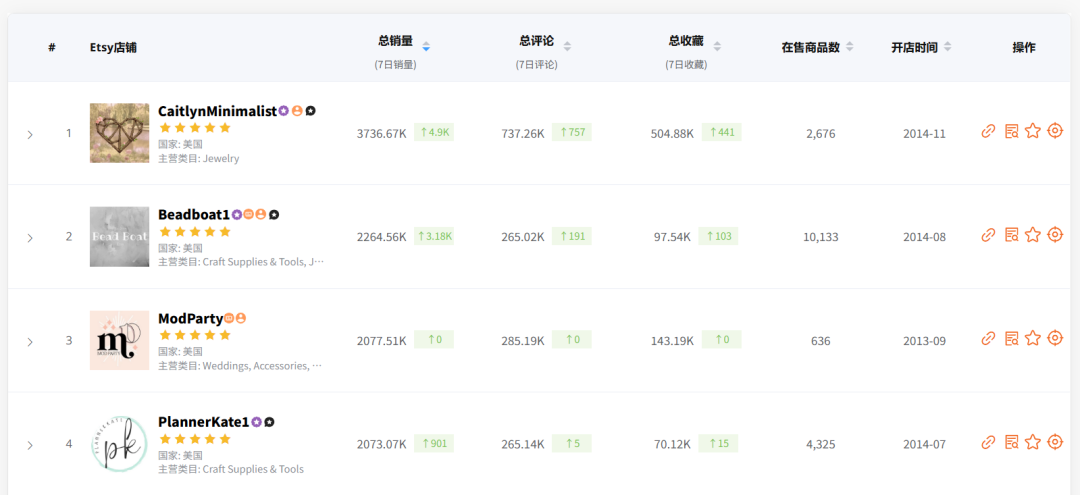
Task: Star the CaitlynMinimalist shop
Action: tap(1033, 131)
